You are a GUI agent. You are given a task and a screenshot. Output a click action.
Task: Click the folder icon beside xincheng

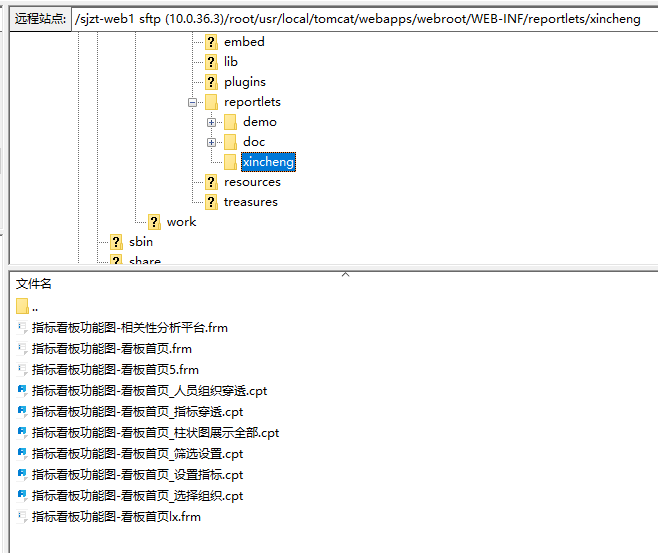pyautogui.click(x=230, y=162)
